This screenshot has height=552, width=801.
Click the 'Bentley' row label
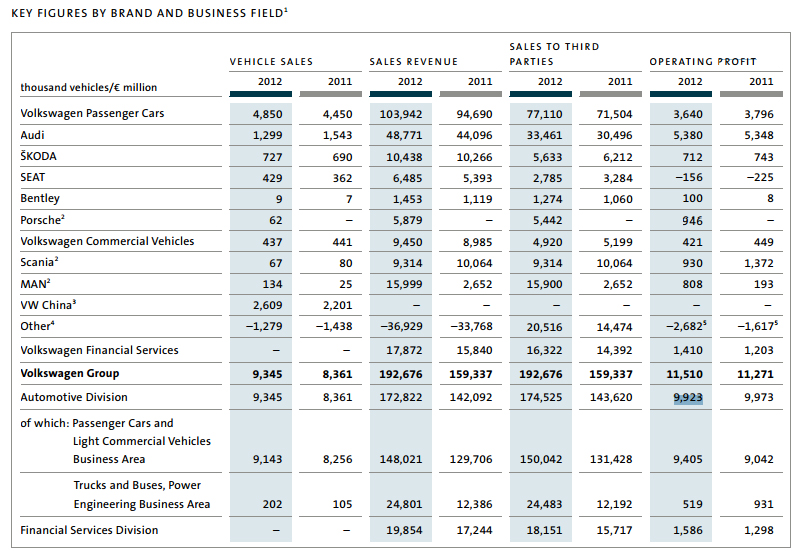point(40,199)
